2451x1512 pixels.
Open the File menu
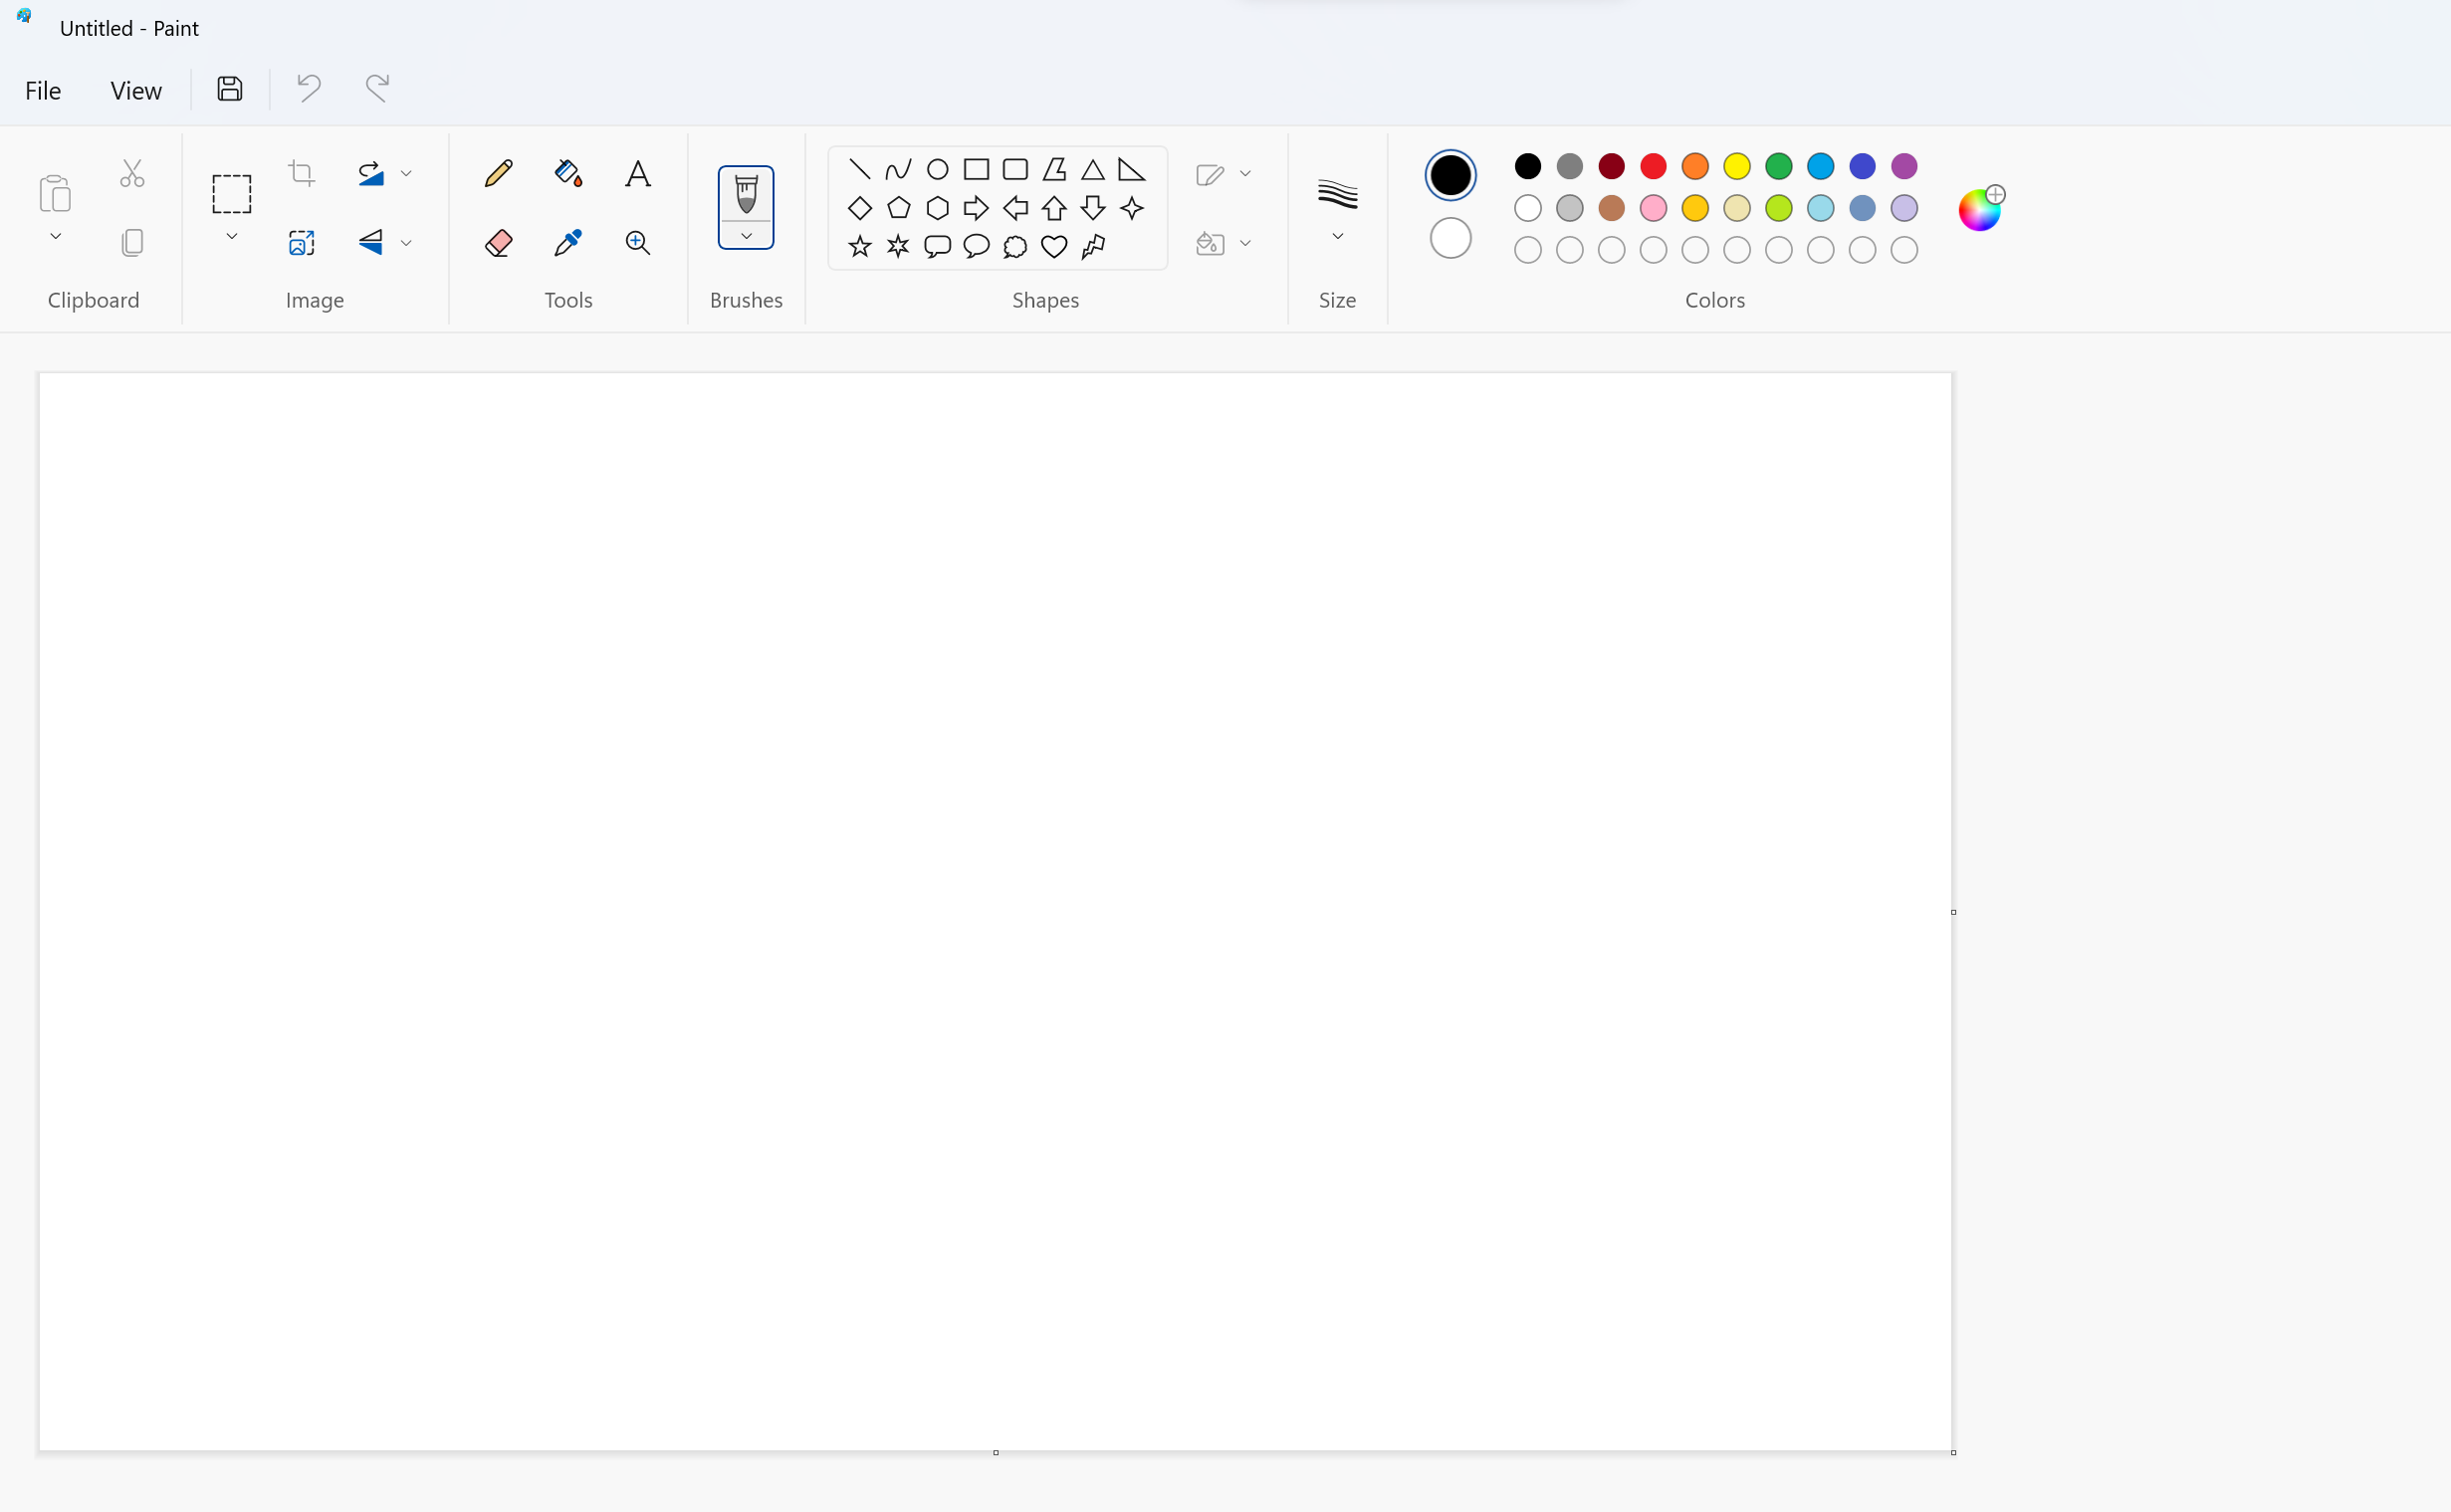42,89
